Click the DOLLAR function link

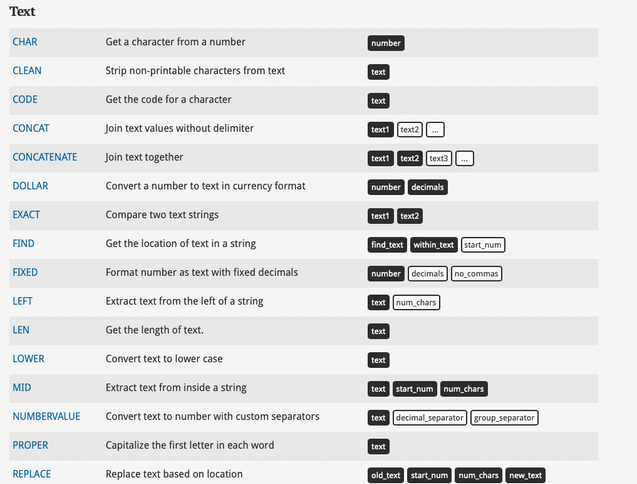pos(30,186)
